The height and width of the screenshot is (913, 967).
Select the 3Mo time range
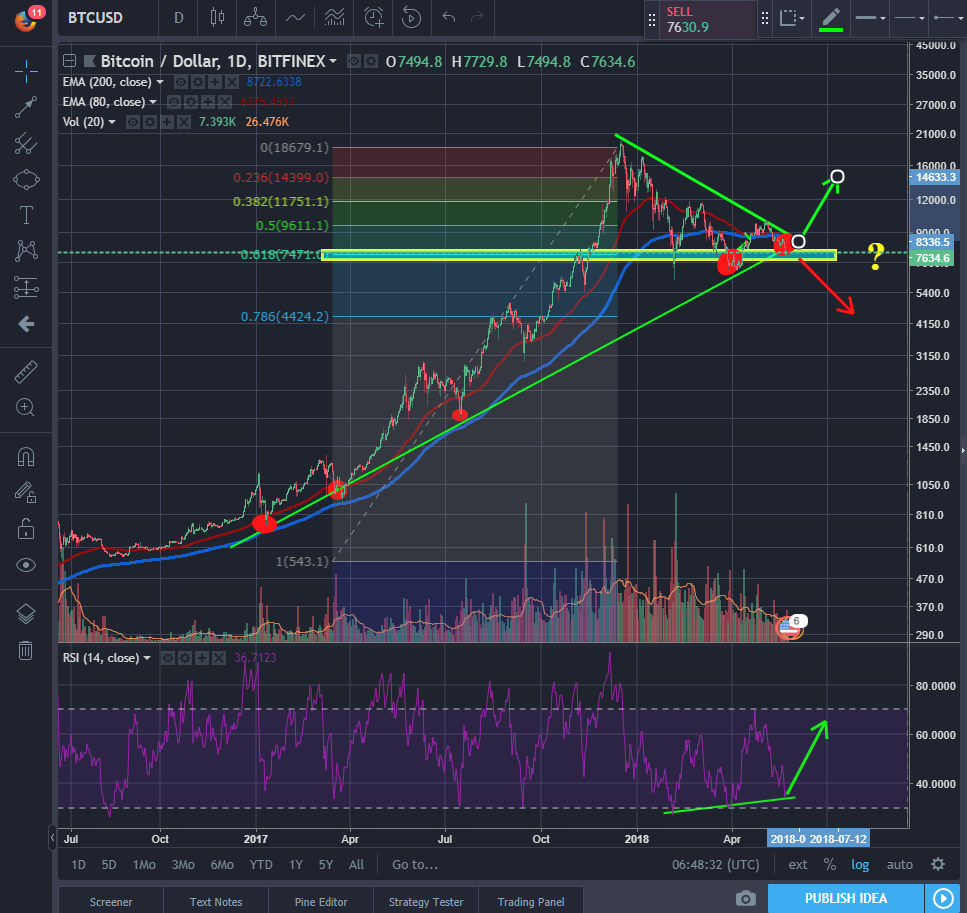coord(183,864)
